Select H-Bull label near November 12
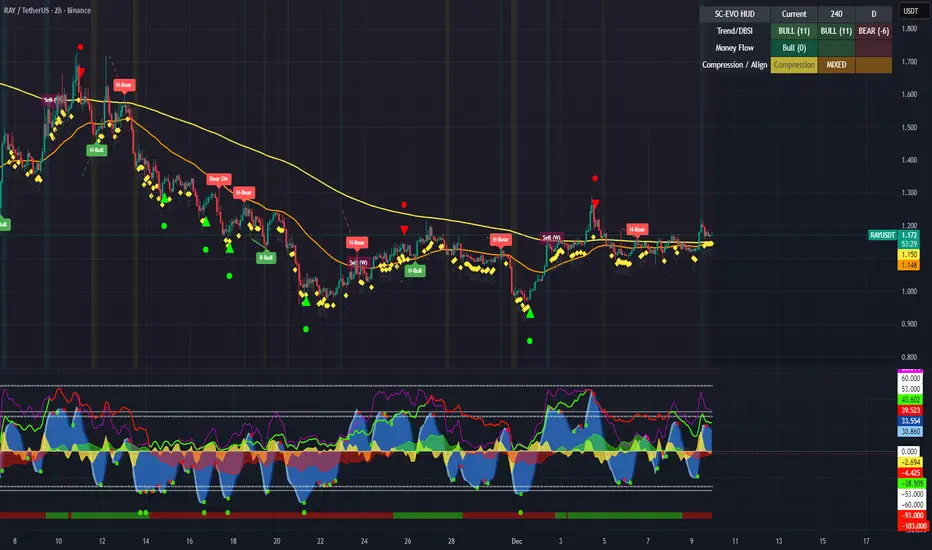 pos(96,150)
